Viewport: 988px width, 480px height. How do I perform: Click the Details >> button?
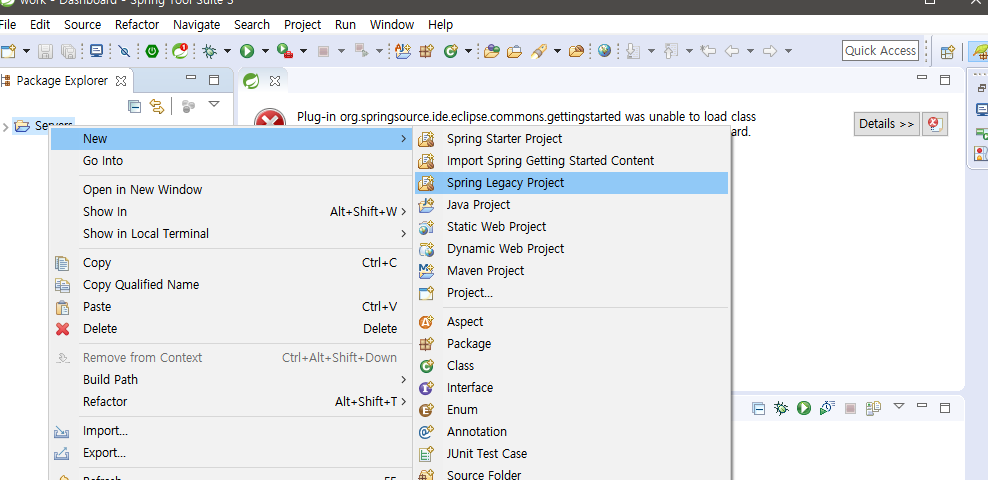tap(887, 124)
